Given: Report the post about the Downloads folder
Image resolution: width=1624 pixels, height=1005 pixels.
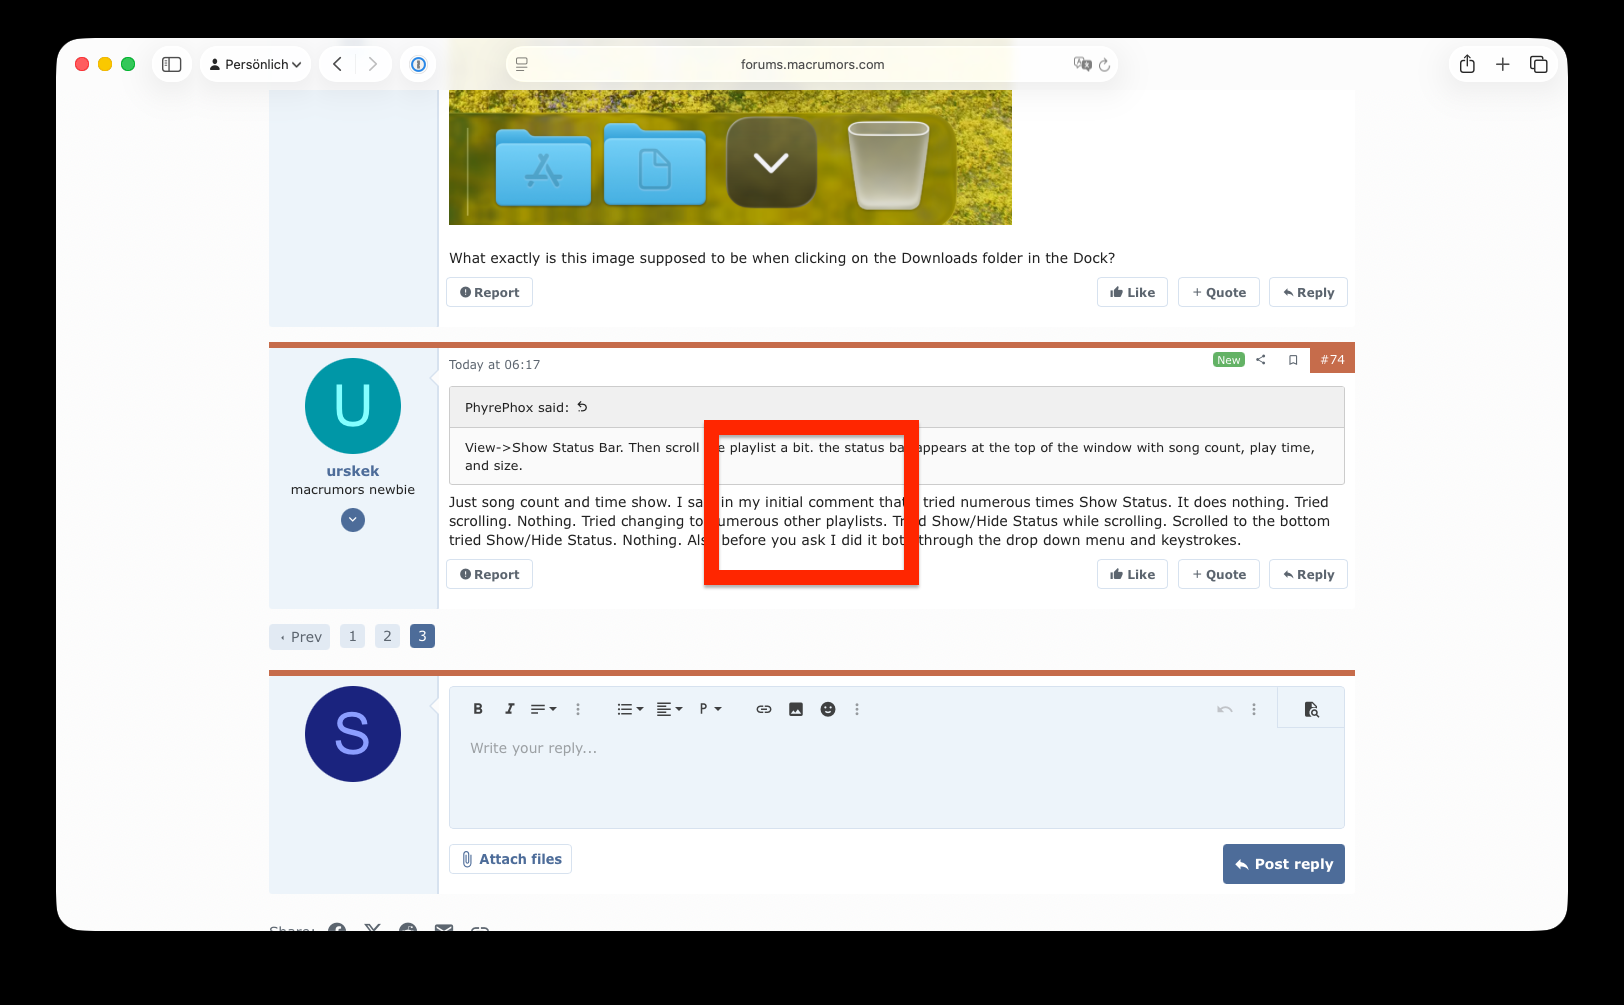Looking at the screenshot, I should click(x=489, y=292).
